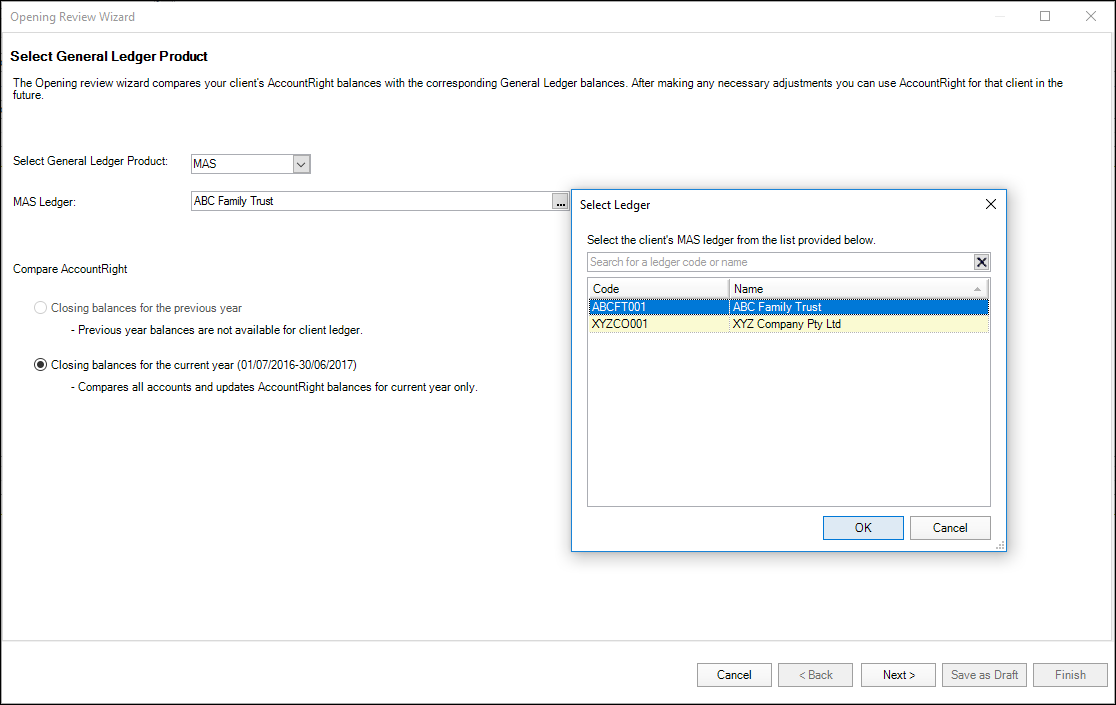Maximize the Opening Review Wizard window

(1045, 16)
